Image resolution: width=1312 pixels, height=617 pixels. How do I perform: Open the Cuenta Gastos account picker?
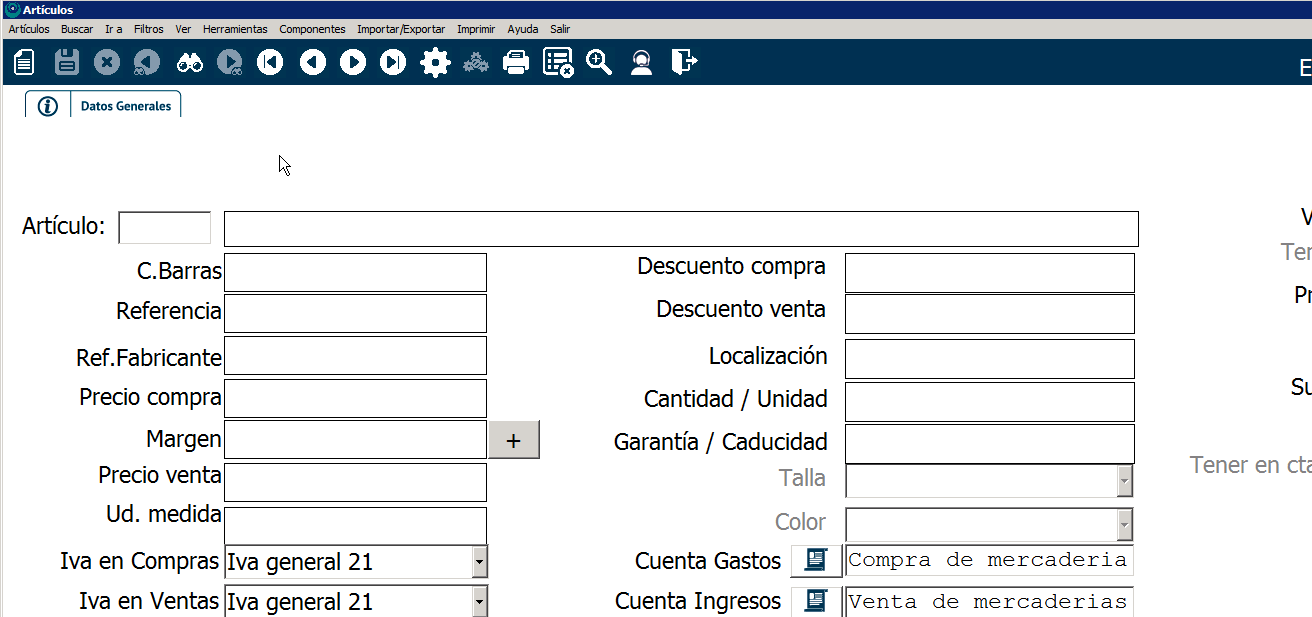click(x=816, y=561)
